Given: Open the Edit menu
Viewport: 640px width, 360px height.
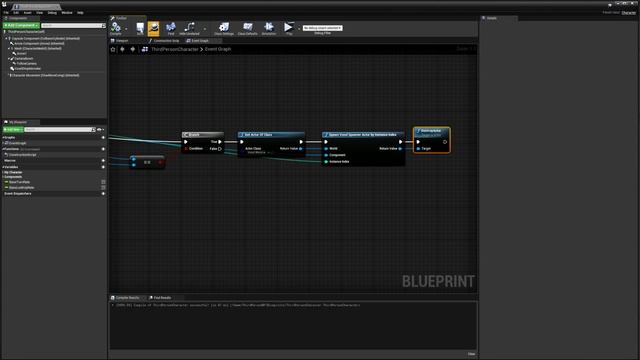Looking at the screenshot, I should coord(16,13).
